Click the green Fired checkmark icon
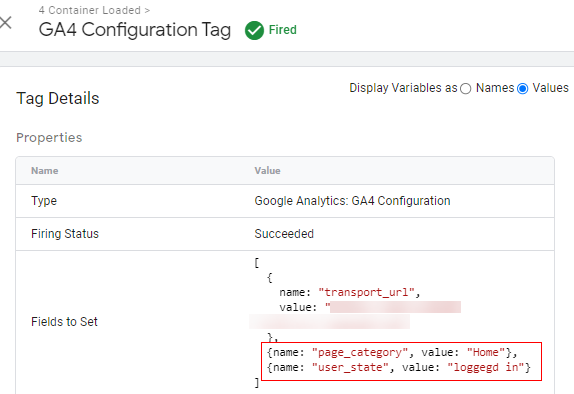 click(254, 30)
